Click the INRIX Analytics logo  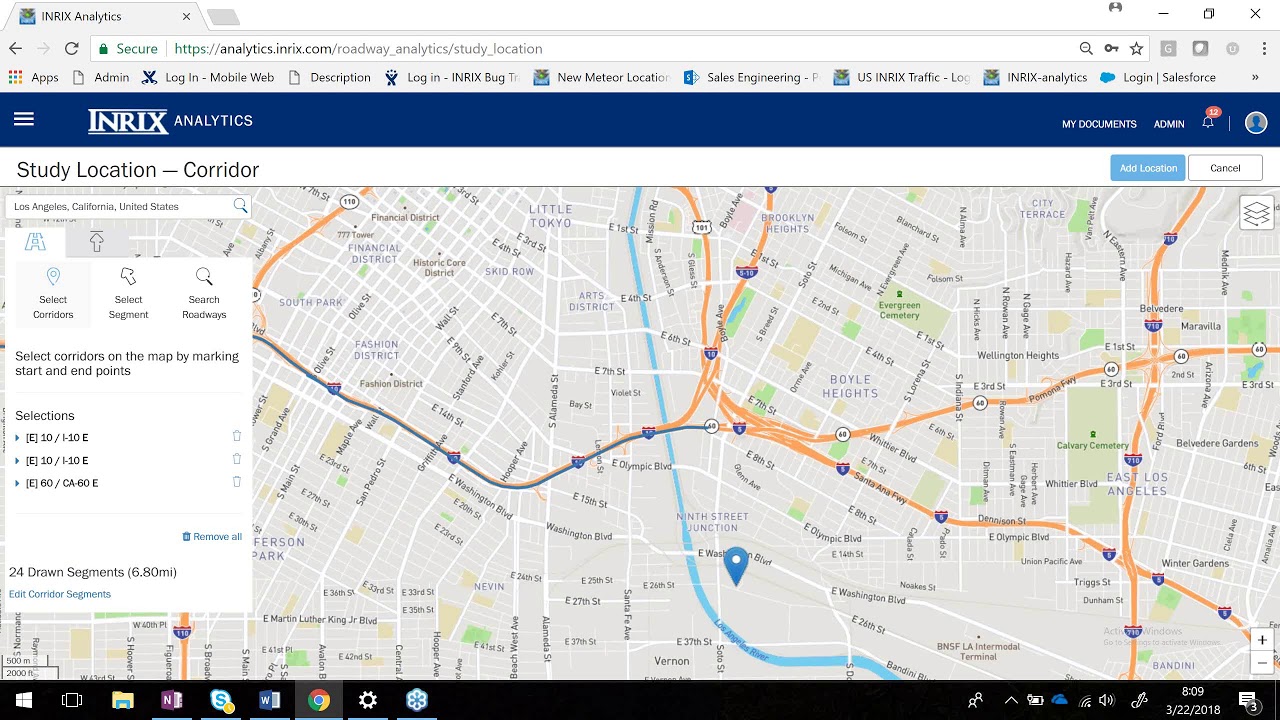pyautogui.click(x=170, y=121)
